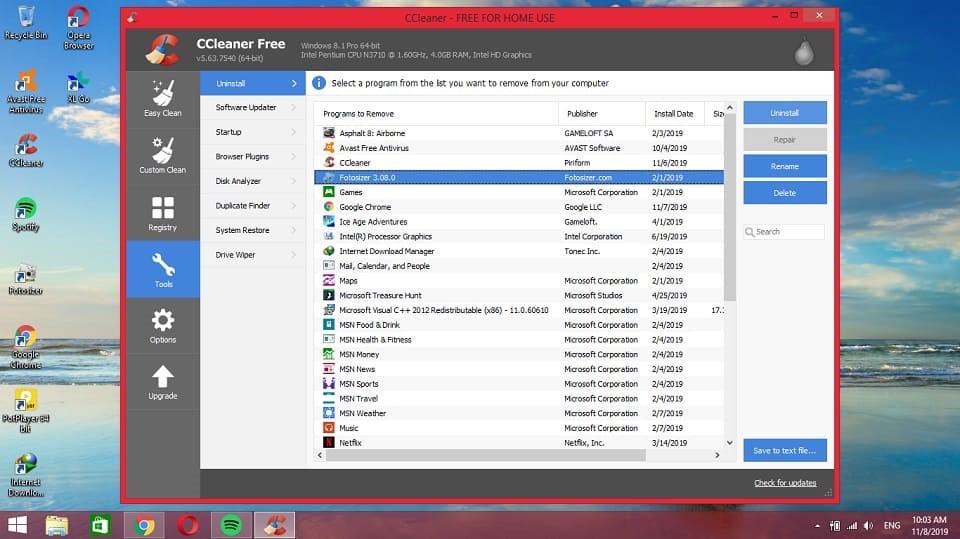Select MSN Weather row
960x539 pixels.
click(519, 413)
